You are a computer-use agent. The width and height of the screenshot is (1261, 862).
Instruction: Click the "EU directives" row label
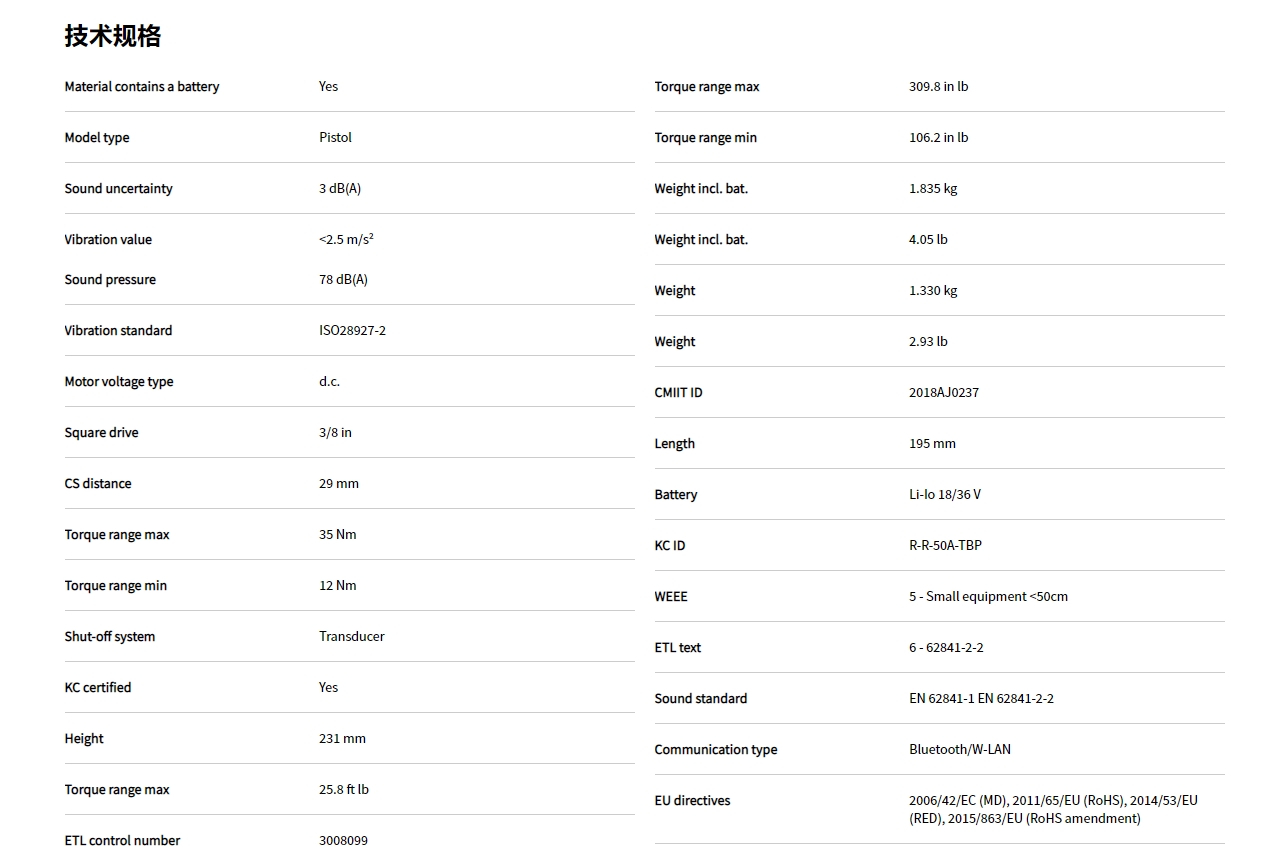(x=692, y=801)
